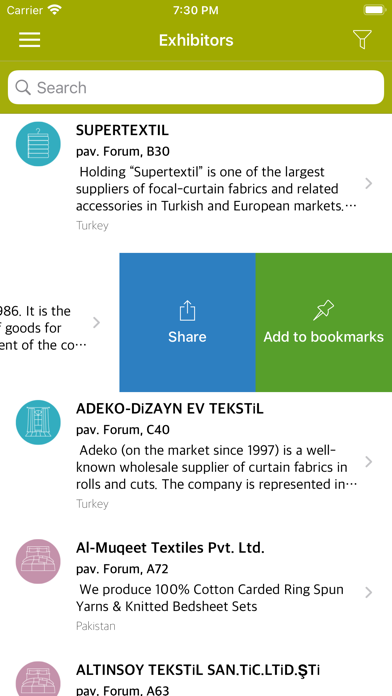Tap the share arrow icon
The height and width of the screenshot is (696, 392).
187,310
